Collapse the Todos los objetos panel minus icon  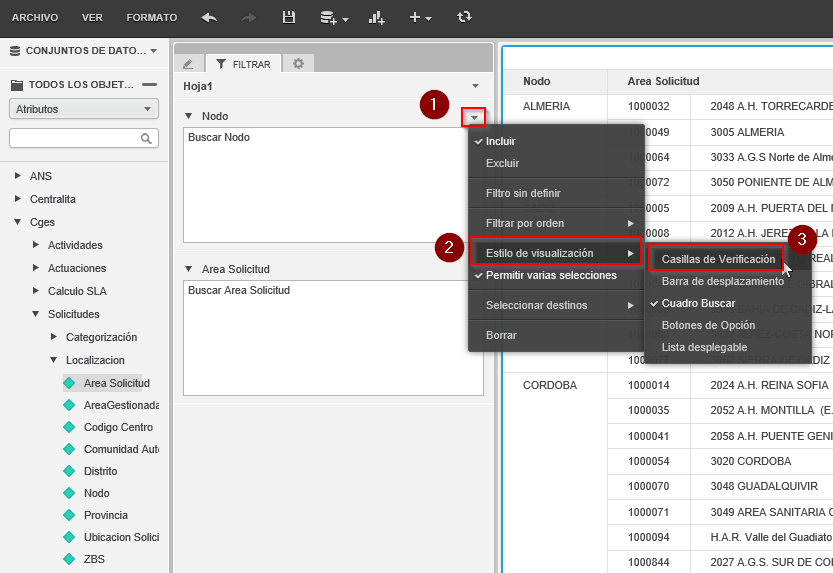[150, 84]
